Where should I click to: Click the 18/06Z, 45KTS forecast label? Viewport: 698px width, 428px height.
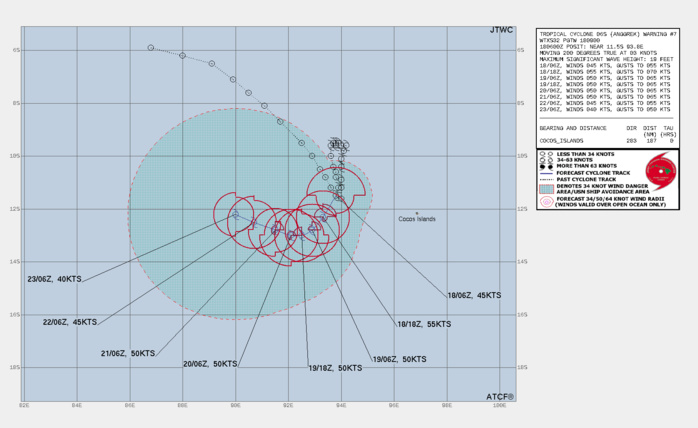click(474, 295)
